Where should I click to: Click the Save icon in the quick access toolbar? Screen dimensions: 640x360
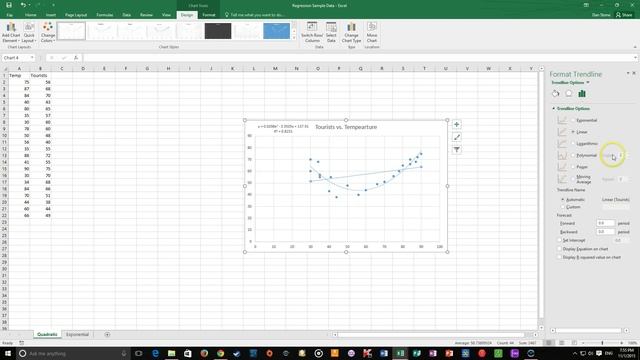pyautogui.click(x=9, y=5)
